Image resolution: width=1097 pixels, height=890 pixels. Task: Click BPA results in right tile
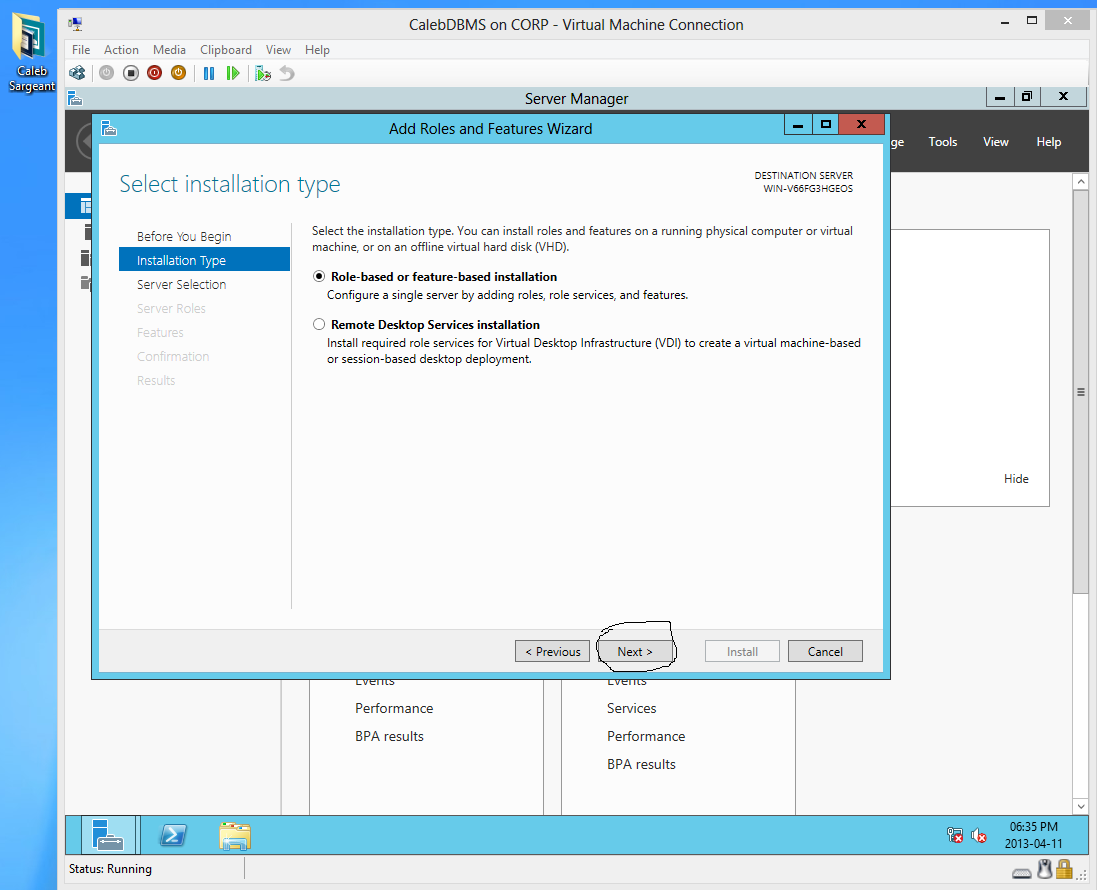tap(641, 764)
